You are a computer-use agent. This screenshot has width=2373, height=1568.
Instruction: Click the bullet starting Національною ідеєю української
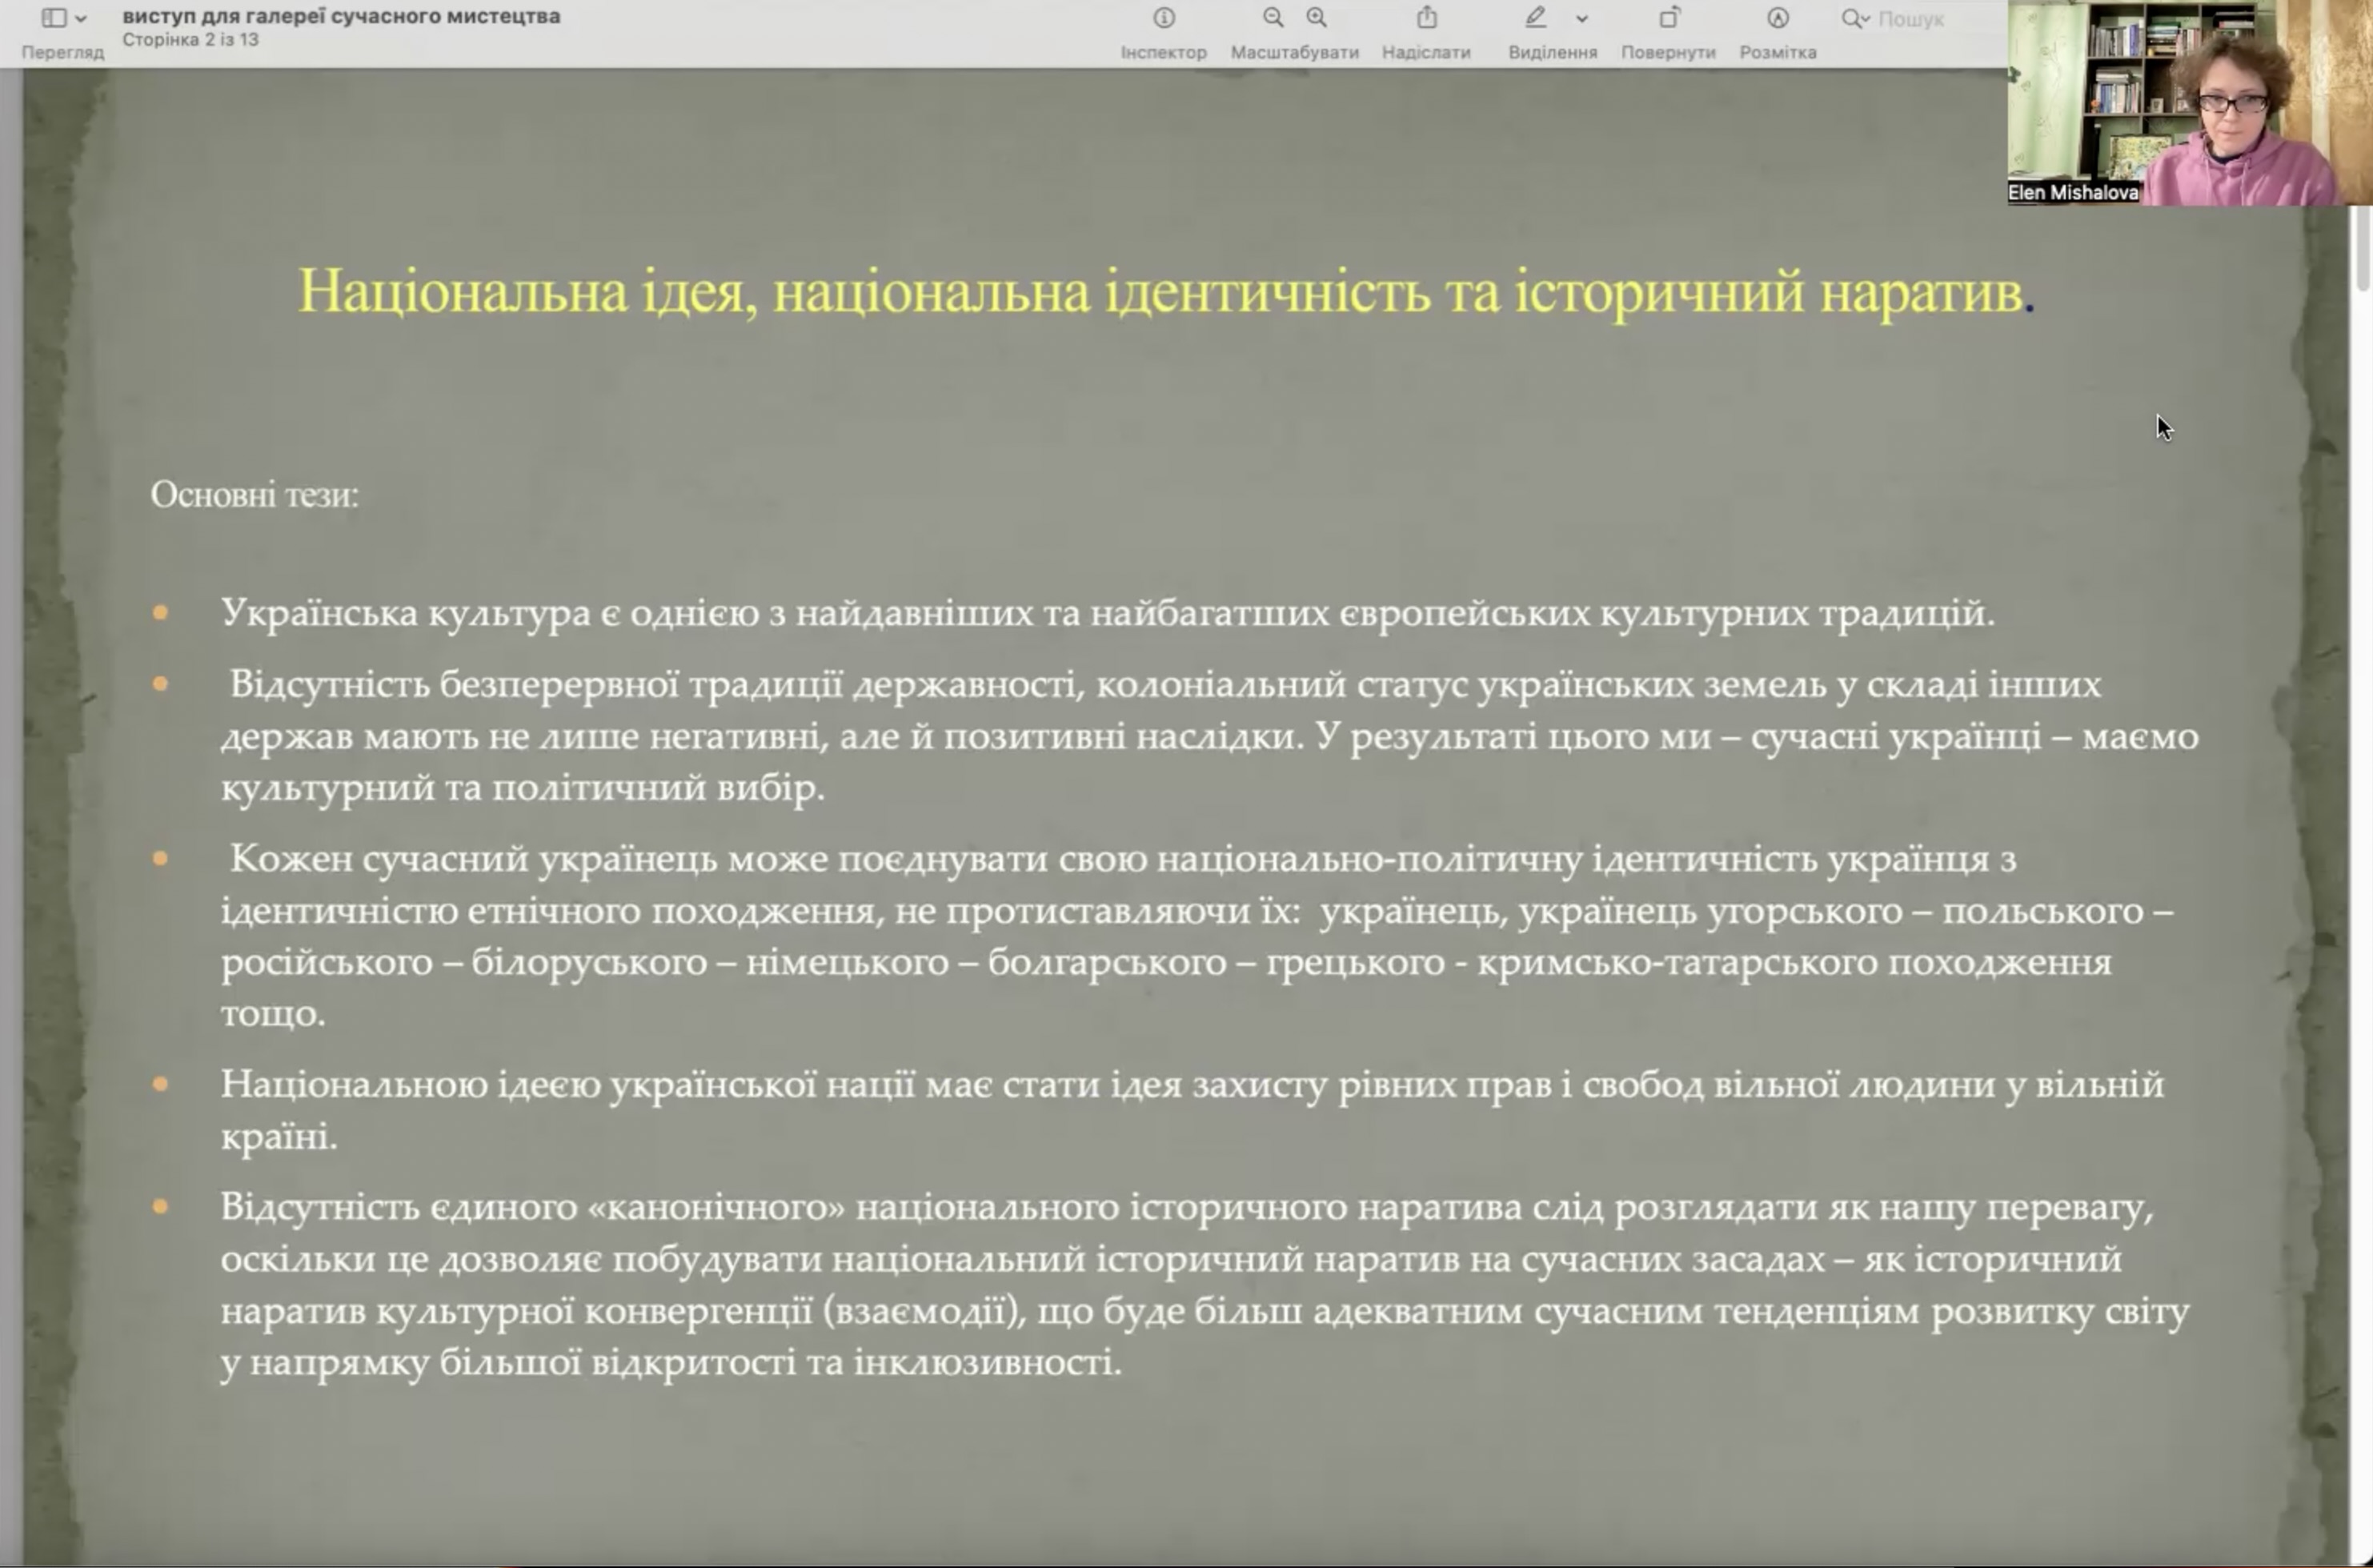pos(1192,1110)
